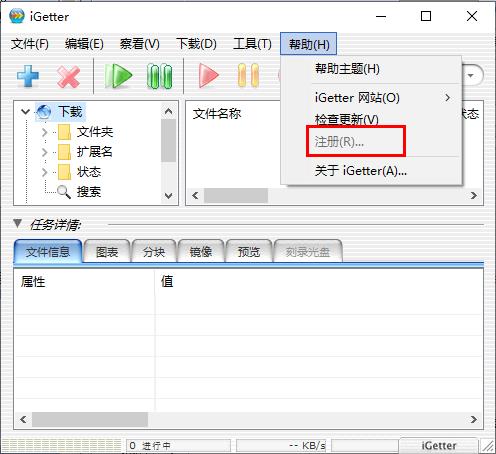496x454 pixels.
Task: Select 下载 in the tree
Action: pyautogui.click(x=71, y=112)
